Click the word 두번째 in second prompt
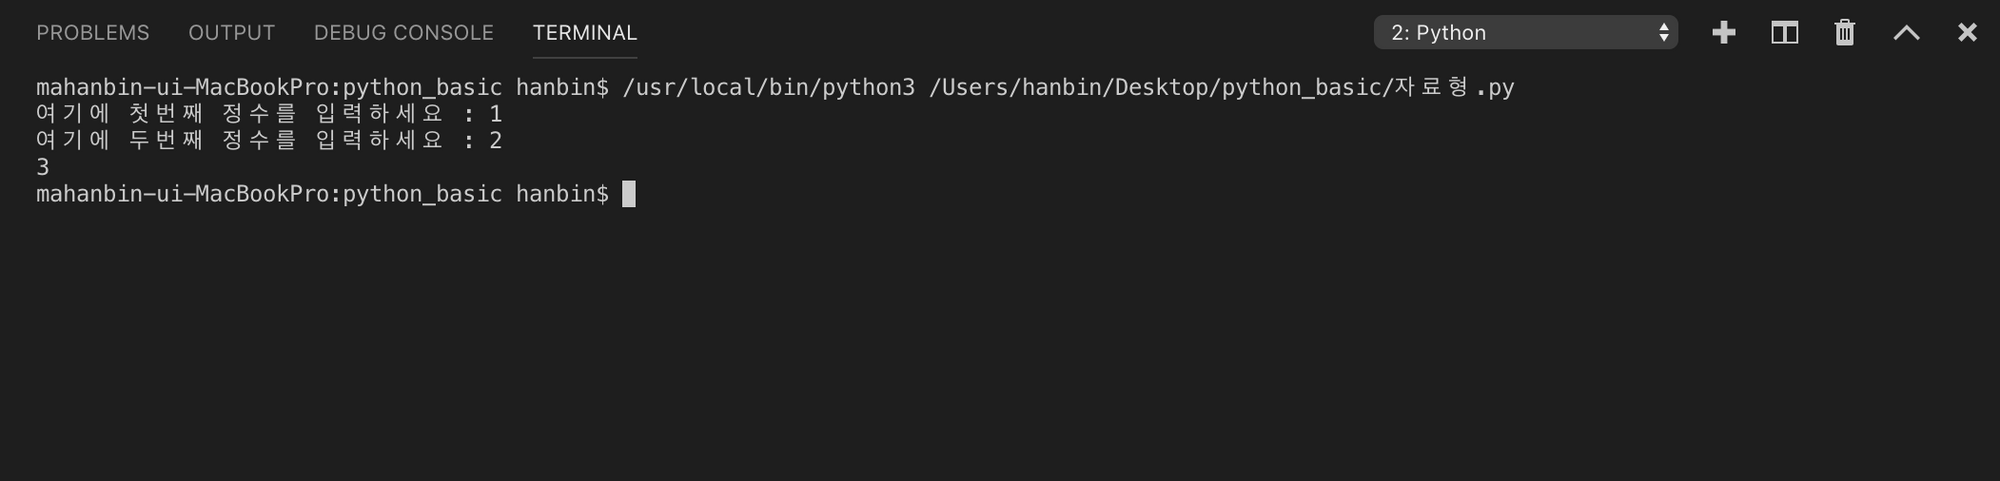The image size is (2000, 481). tap(166, 140)
